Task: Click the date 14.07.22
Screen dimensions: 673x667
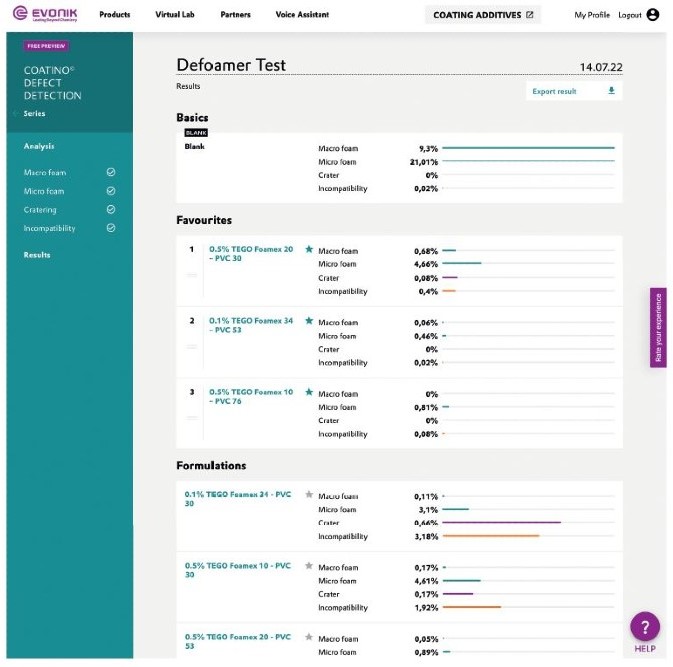Action: (x=601, y=67)
